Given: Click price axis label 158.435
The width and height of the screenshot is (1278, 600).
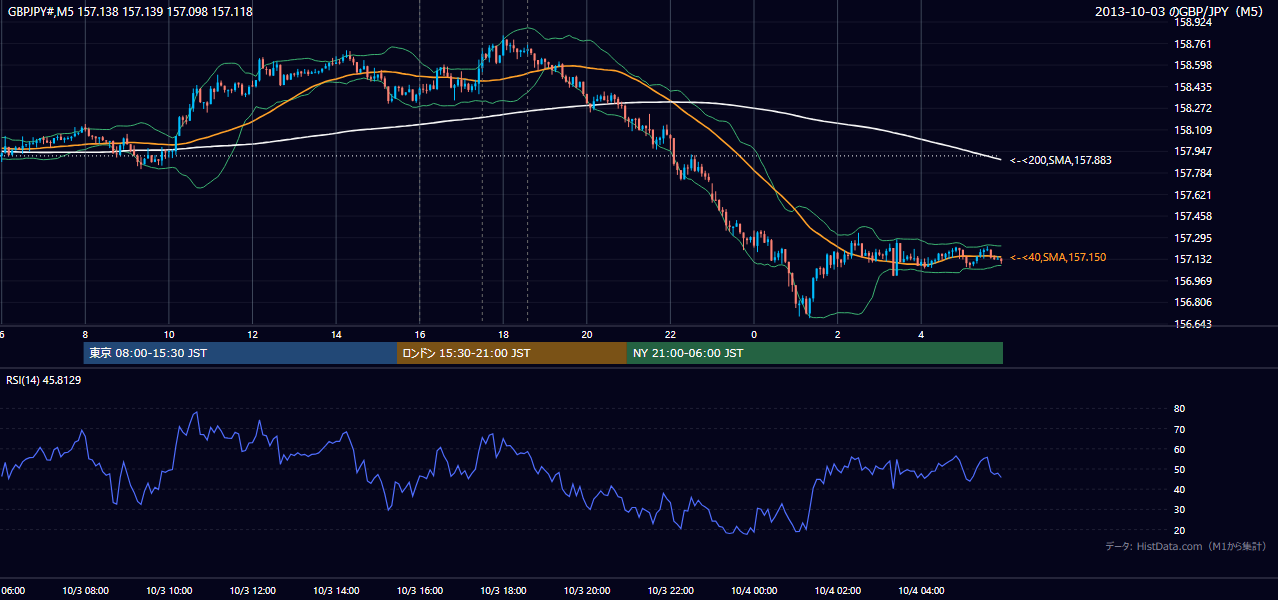Looking at the screenshot, I should [1192, 87].
